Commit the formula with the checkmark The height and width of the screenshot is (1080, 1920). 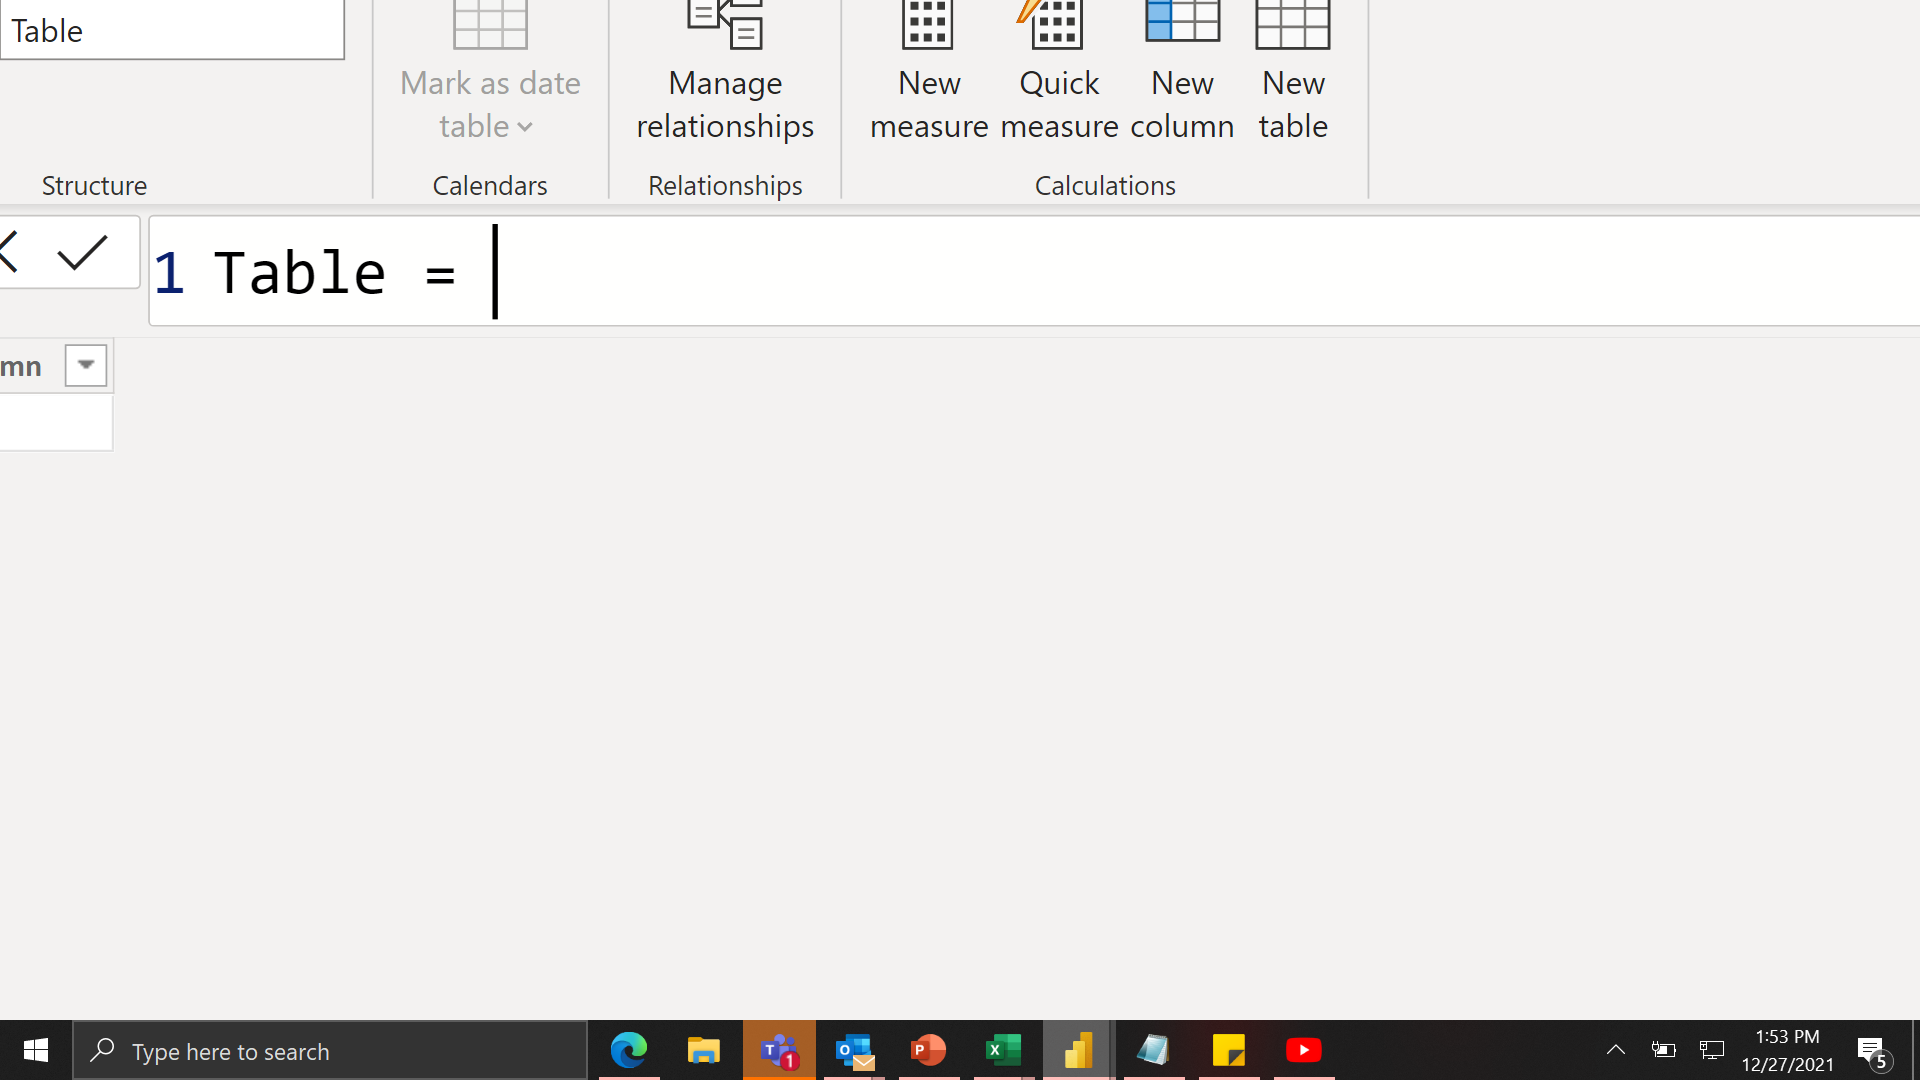[x=82, y=252]
